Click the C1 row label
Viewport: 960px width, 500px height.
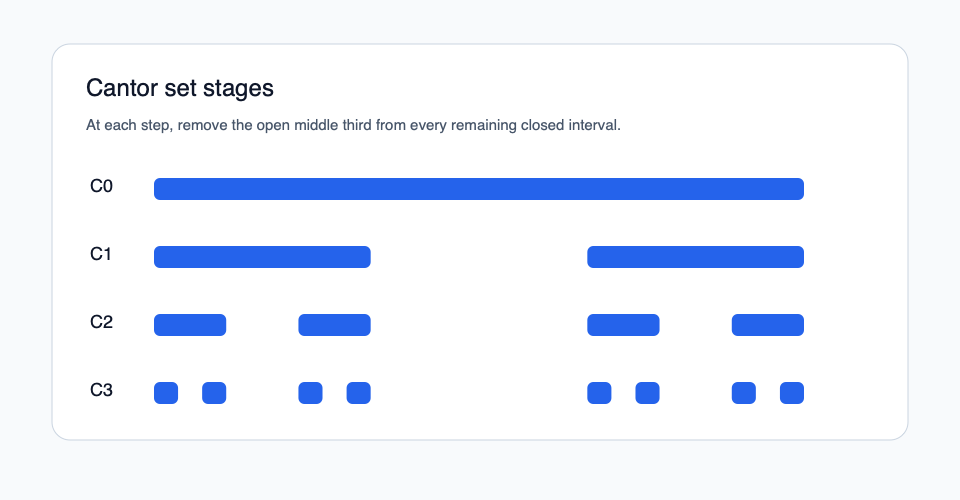click(x=101, y=254)
